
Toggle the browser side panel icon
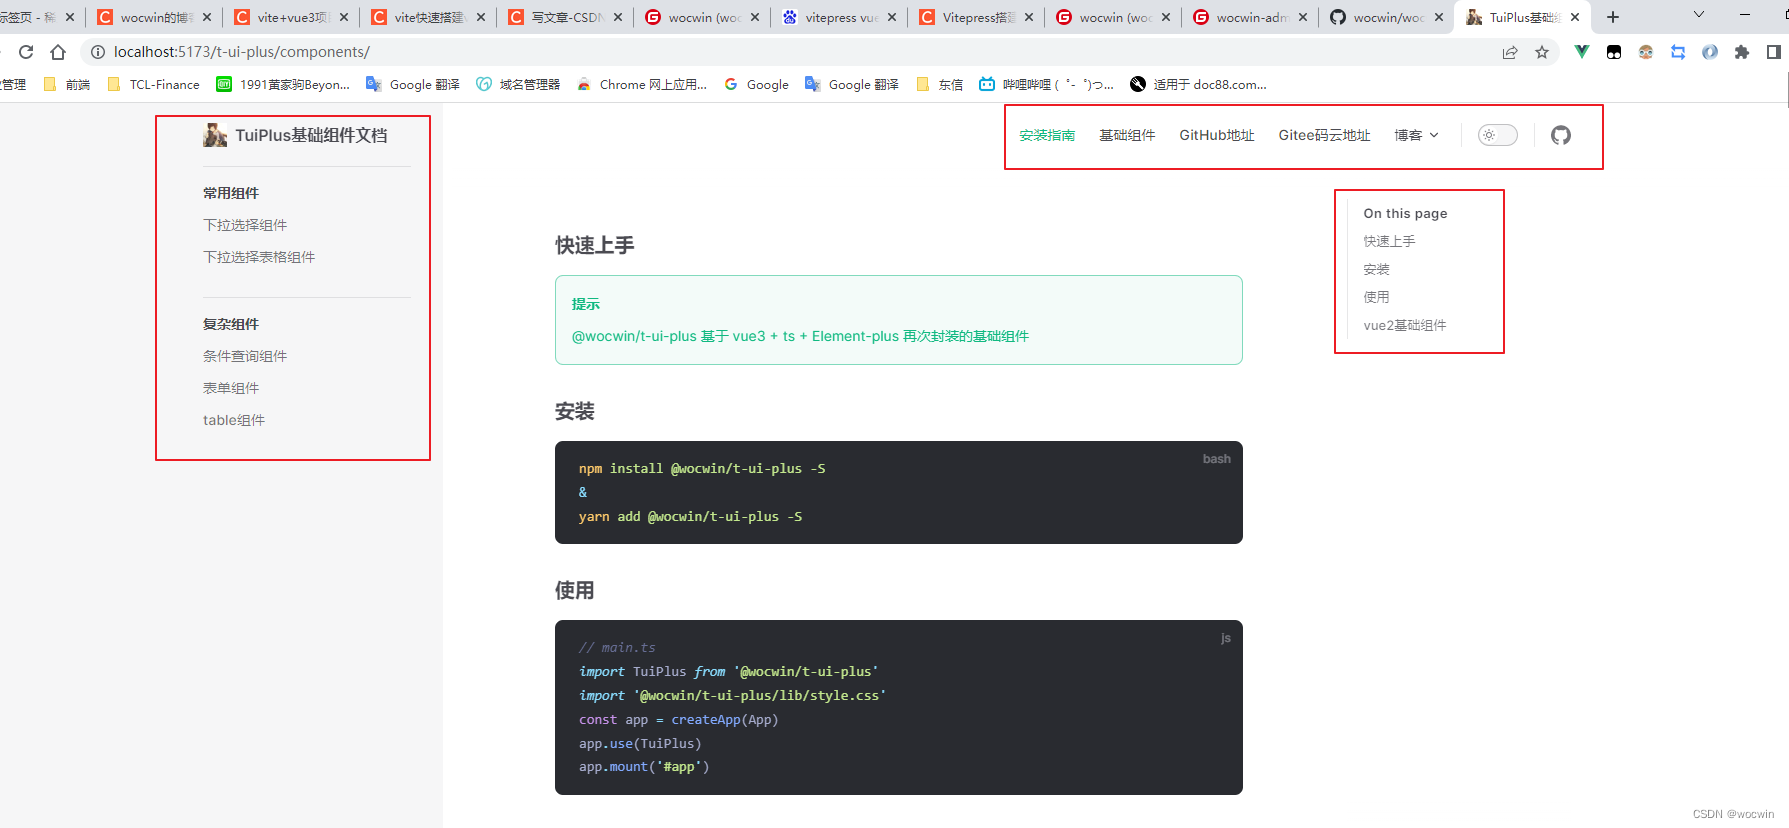1774,52
